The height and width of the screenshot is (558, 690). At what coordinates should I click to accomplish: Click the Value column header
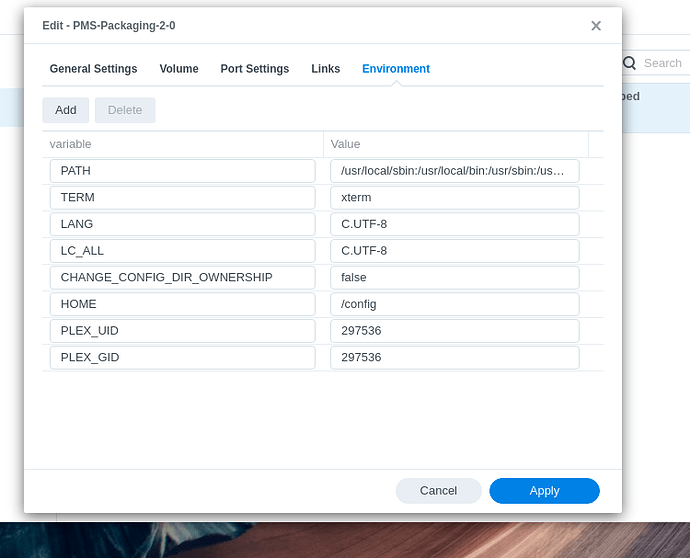(456, 144)
